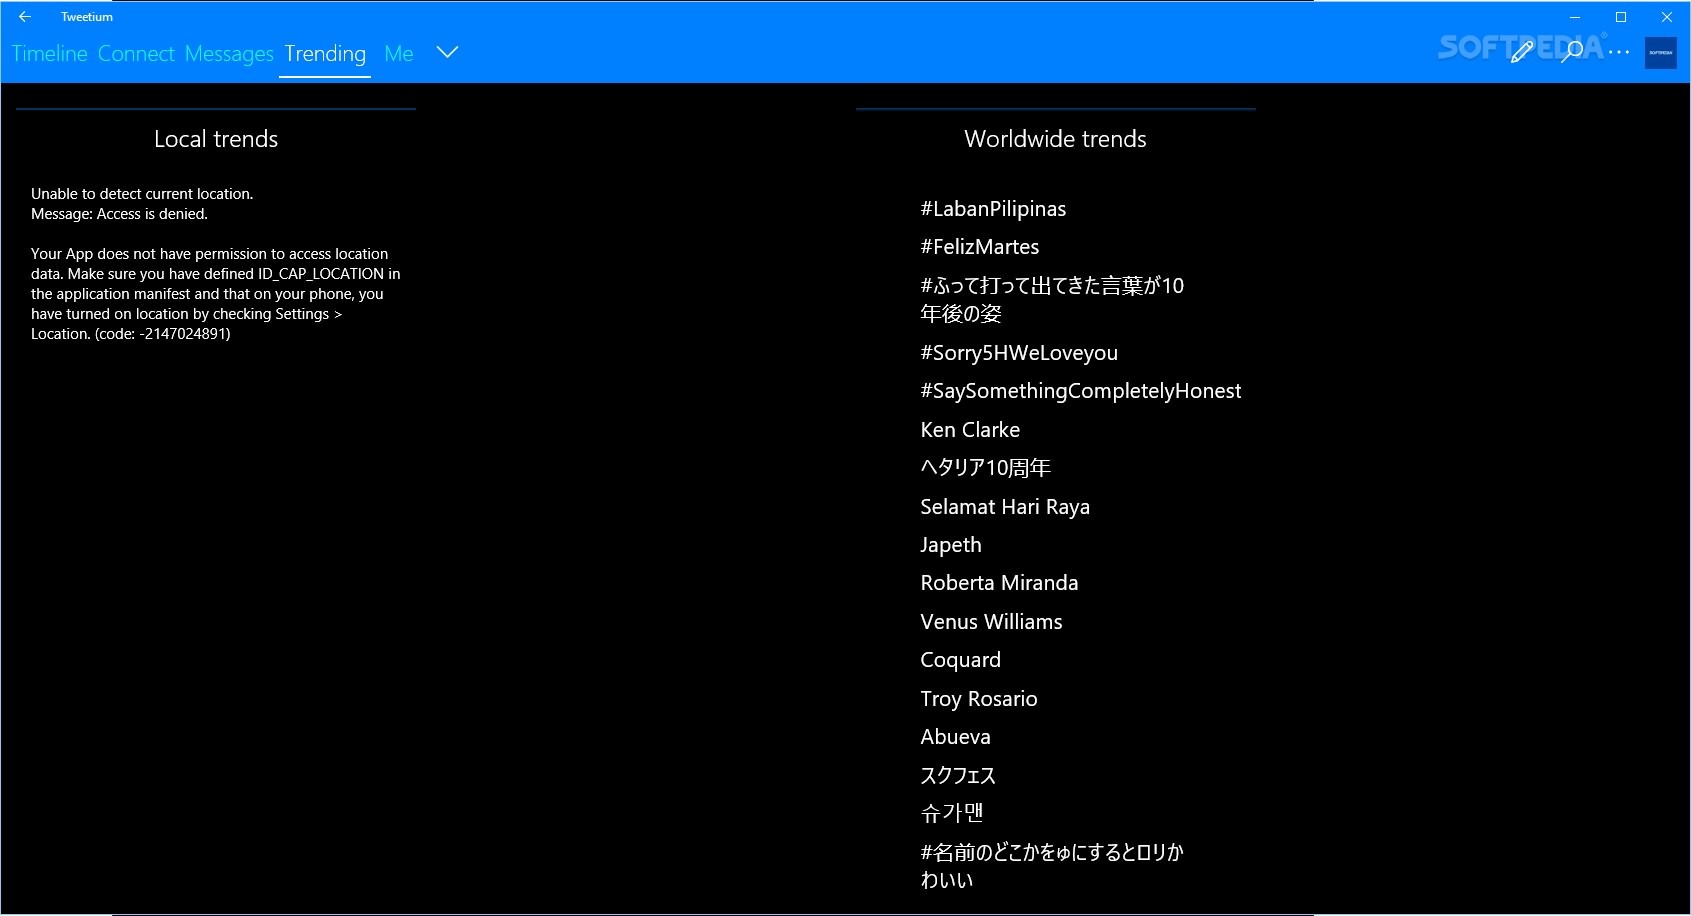Screen dimensions: 1691x916
Task: Select the Venus Williams trend
Action: pyautogui.click(x=991, y=622)
